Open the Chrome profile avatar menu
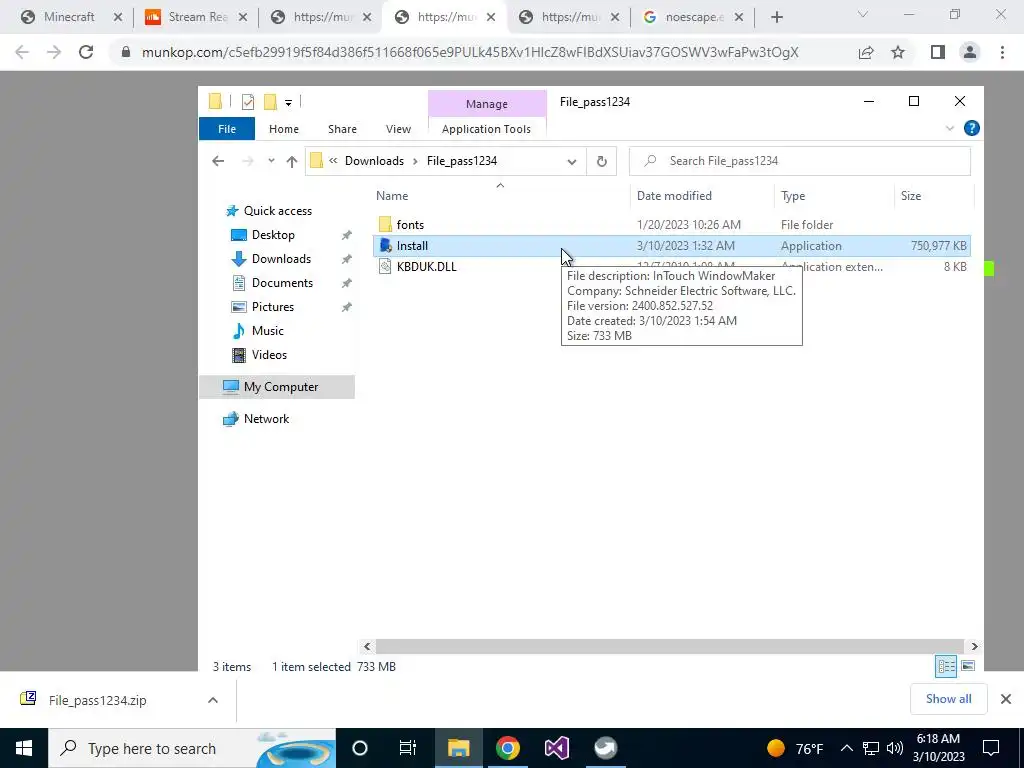 [970, 53]
